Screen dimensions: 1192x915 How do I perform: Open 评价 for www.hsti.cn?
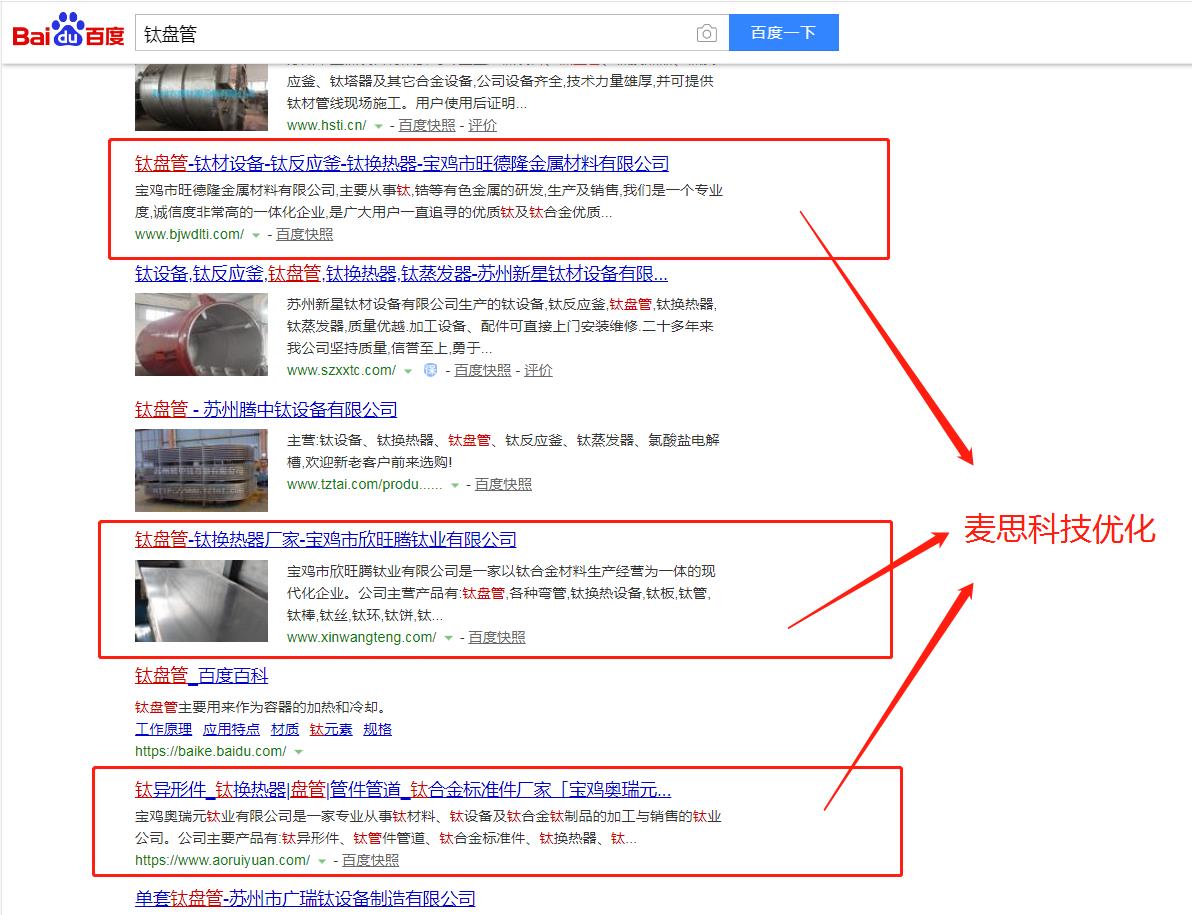pos(482,125)
